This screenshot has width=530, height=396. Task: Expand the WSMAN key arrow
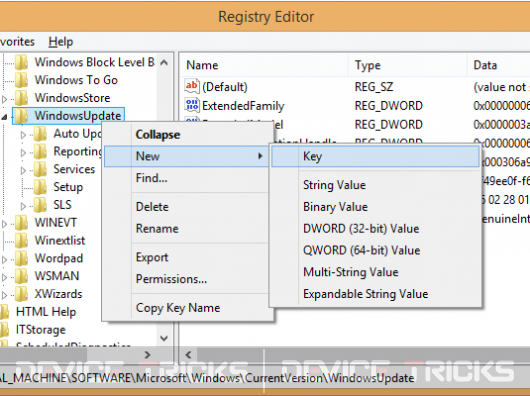click(x=4, y=277)
